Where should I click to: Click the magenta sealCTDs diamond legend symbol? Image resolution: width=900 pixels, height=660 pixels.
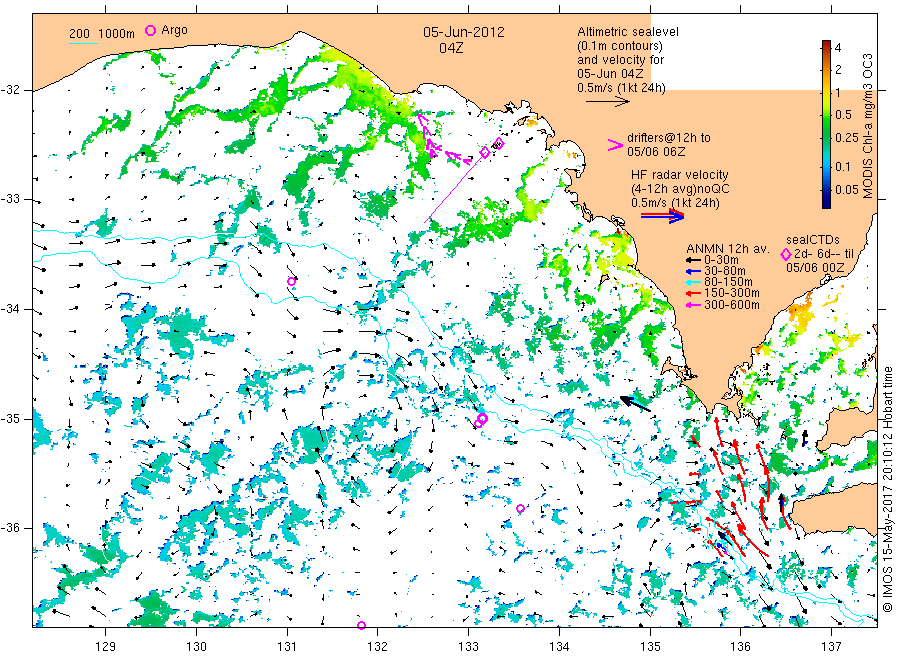(x=786, y=254)
